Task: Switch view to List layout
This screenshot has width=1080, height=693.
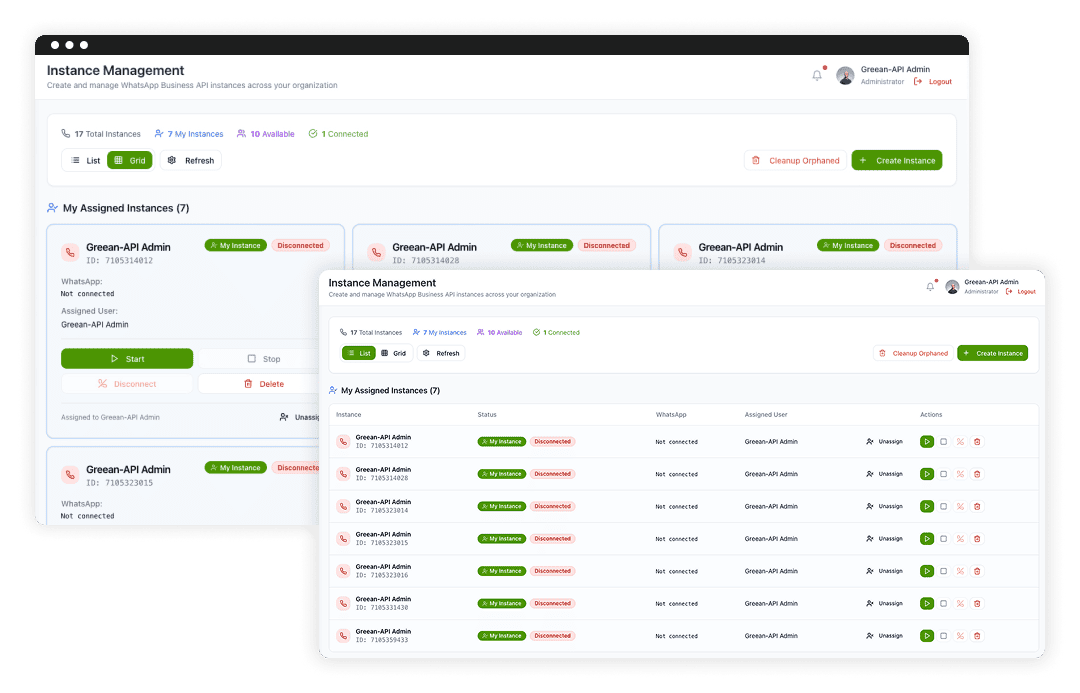Action: pos(358,353)
